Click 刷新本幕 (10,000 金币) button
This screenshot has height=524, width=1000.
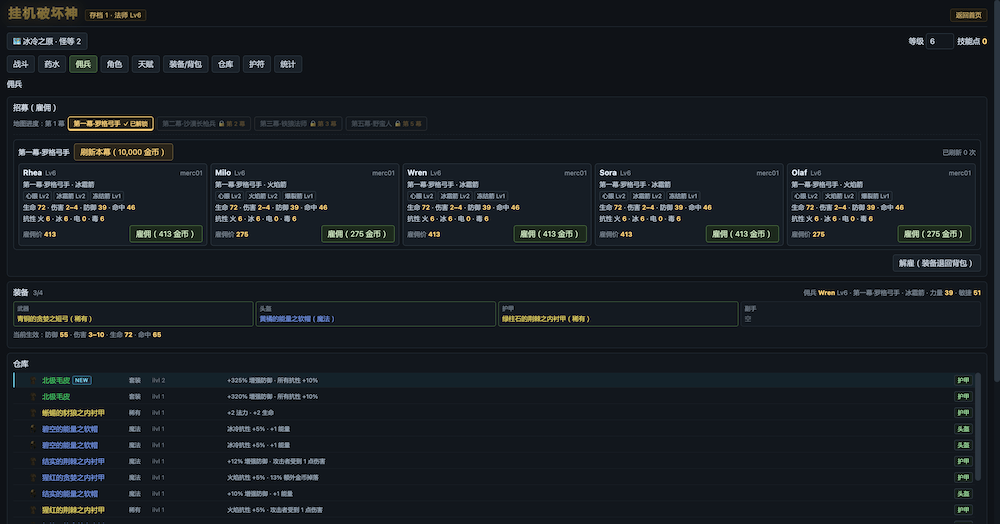coord(123,152)
